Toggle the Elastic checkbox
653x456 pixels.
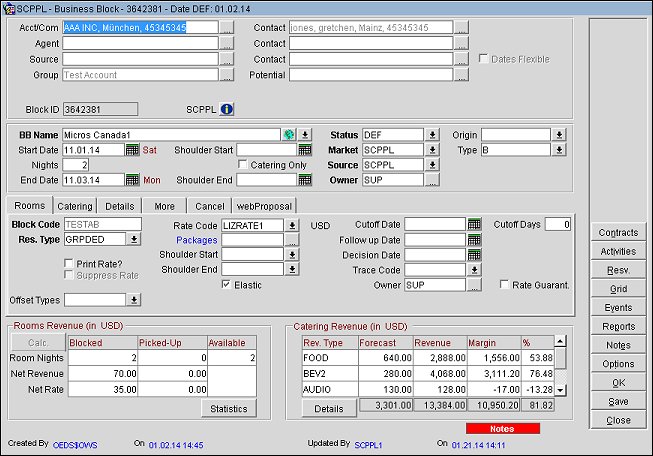227,285
